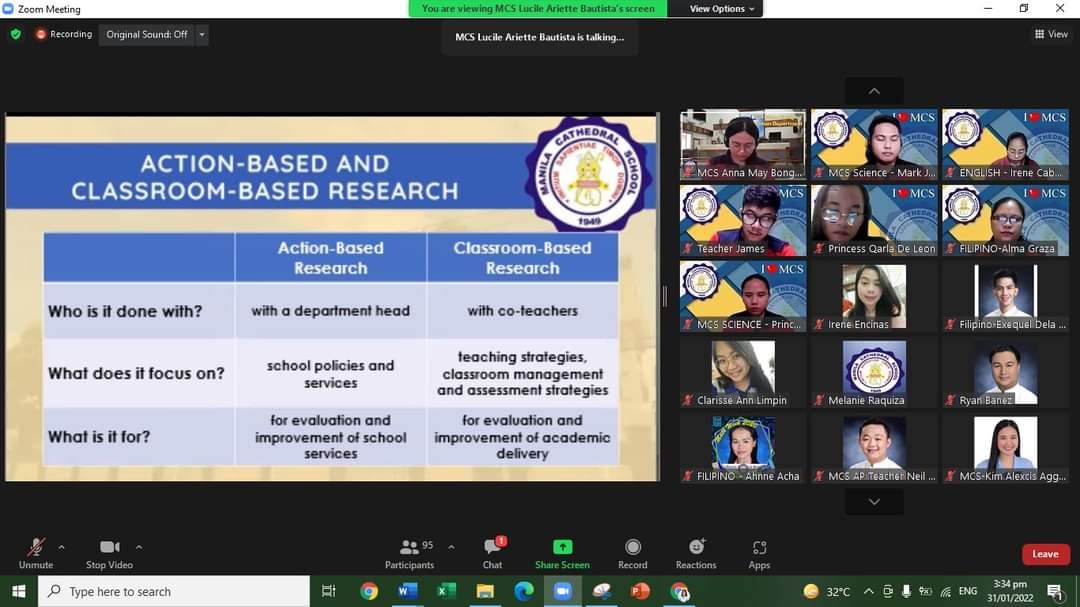Start recording with the Record button
The height and width of the screenshot is (607, 1080).
pos(632,553)
